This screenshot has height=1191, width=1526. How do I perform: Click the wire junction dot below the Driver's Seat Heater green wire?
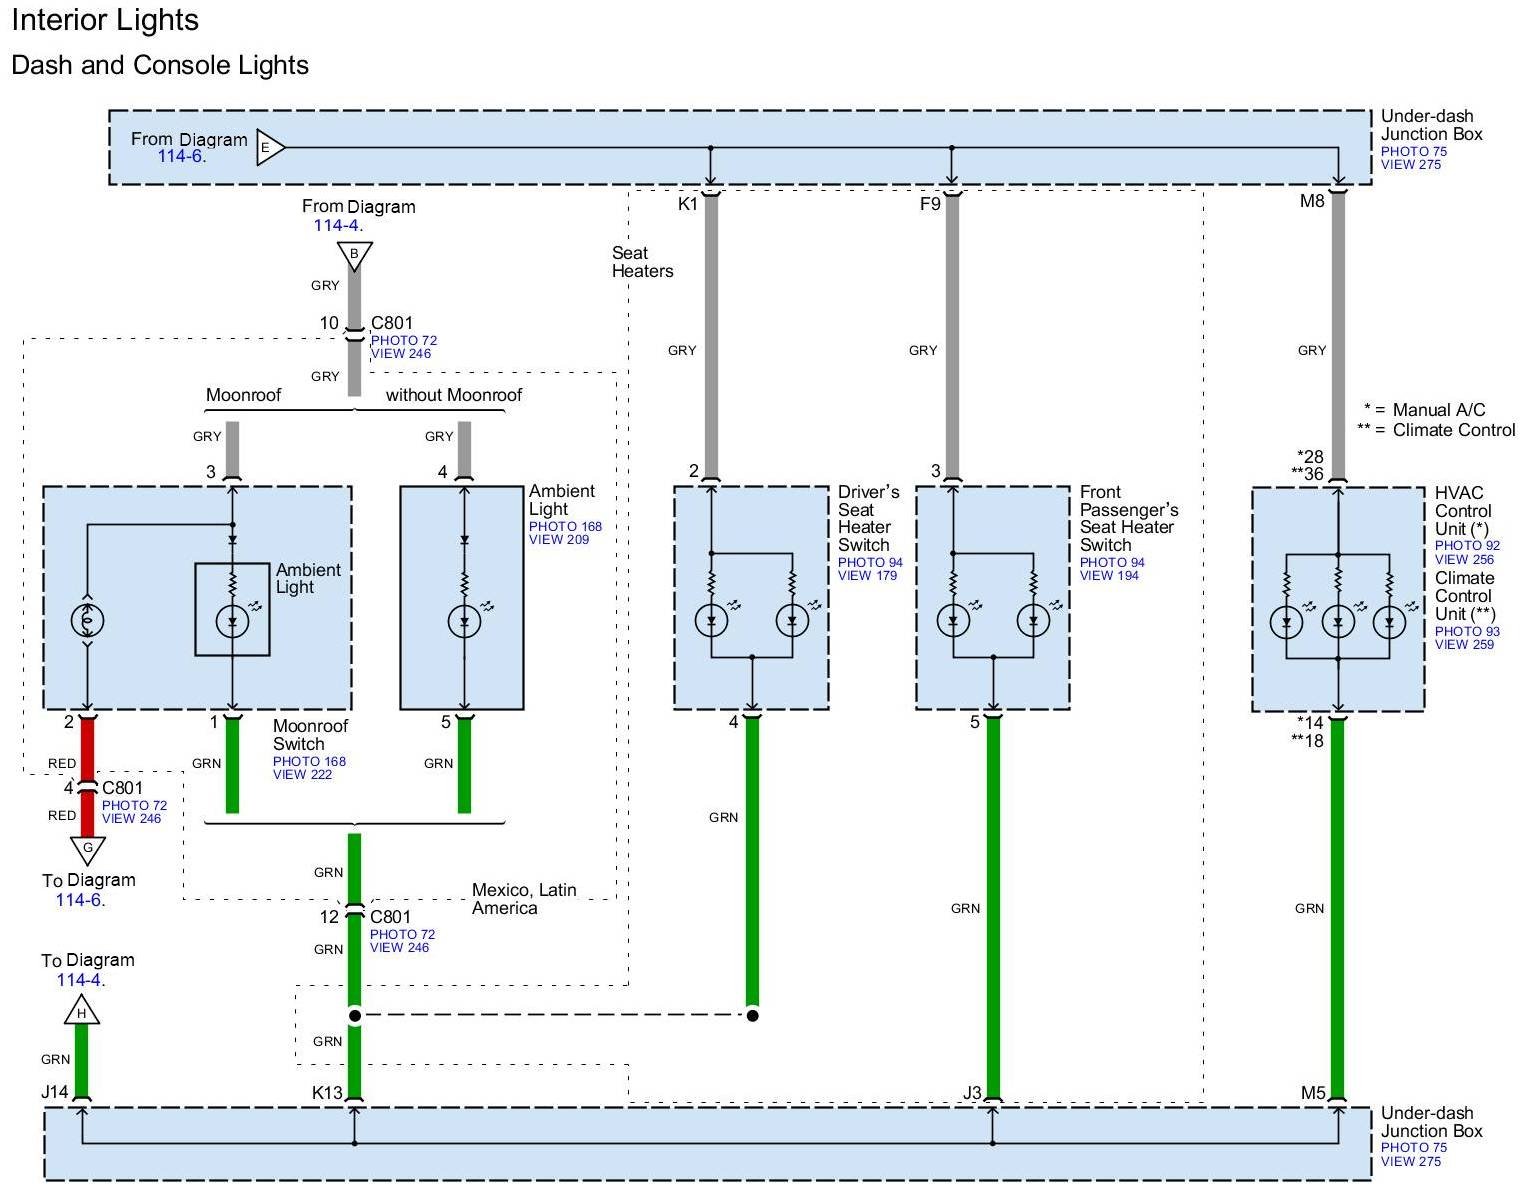(752, 1015)
